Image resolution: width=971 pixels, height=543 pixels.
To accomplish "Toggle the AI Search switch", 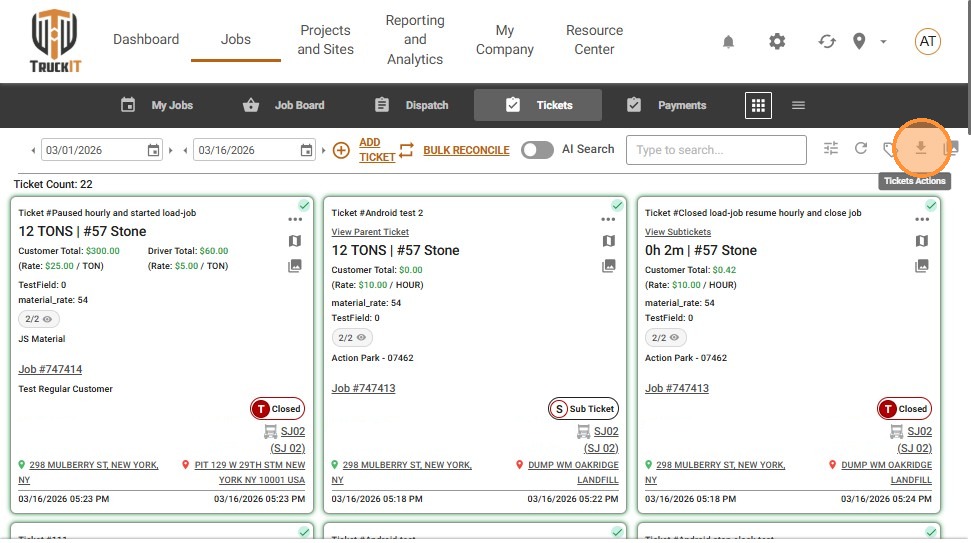I will pyautogui.click(x=537, y=150).
